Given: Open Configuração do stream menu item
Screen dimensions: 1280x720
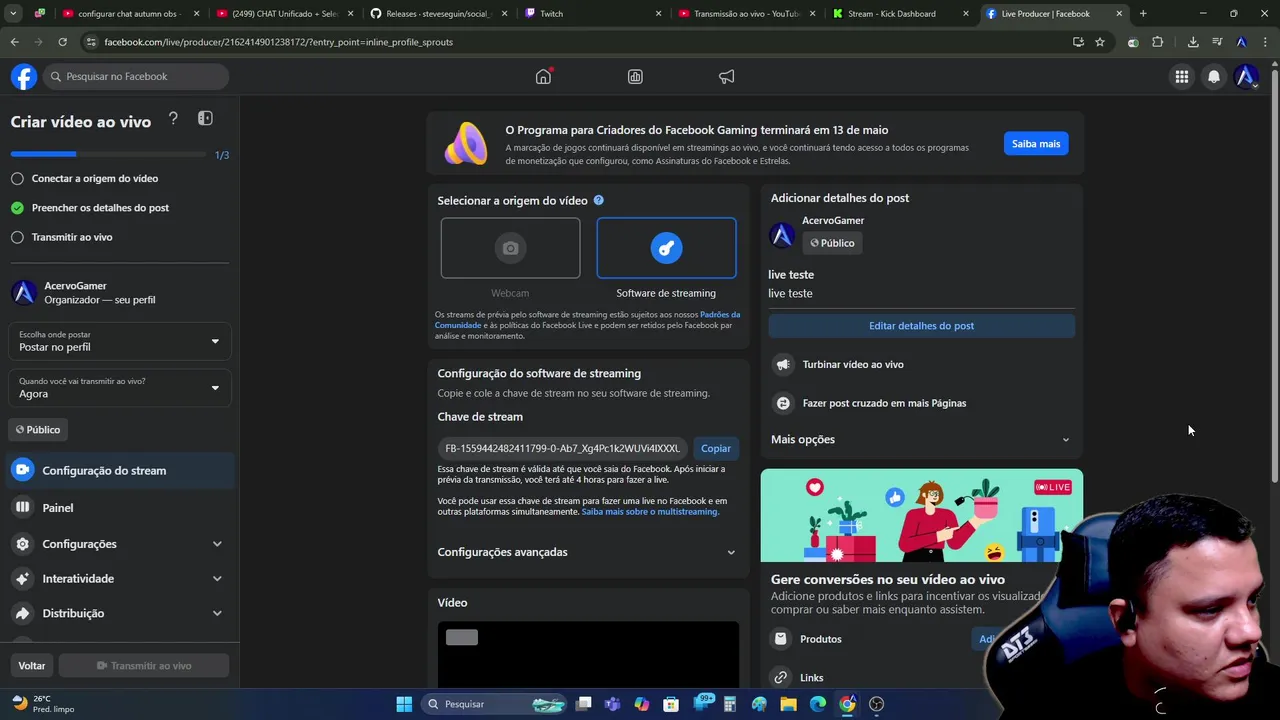Looking at the screenshot, I should (120, 470).
